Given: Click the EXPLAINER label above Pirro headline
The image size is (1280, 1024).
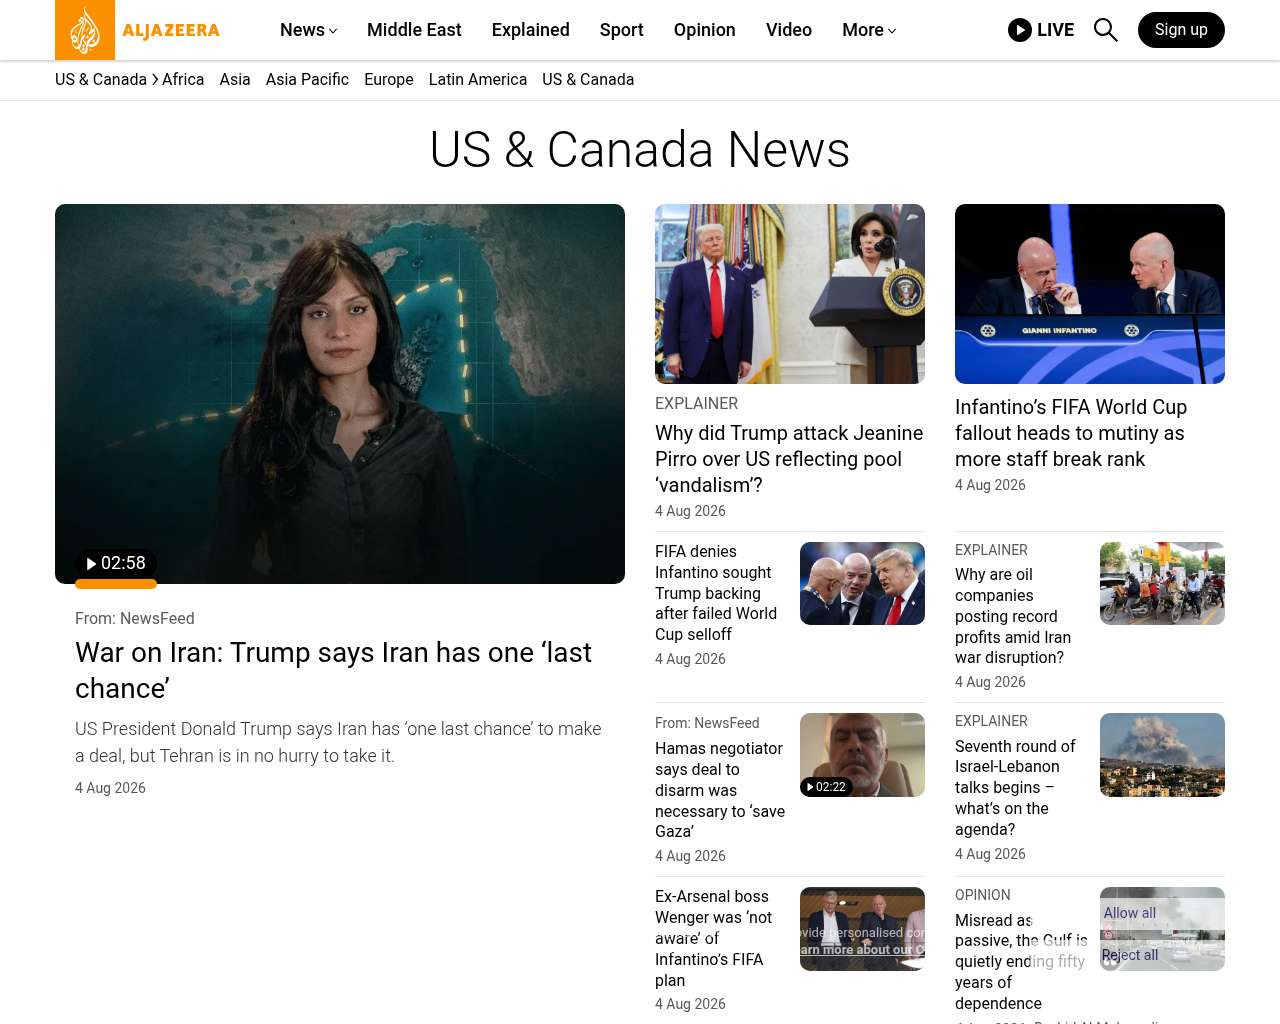Looking at the screenshot, I should click(x=697, y=403).
